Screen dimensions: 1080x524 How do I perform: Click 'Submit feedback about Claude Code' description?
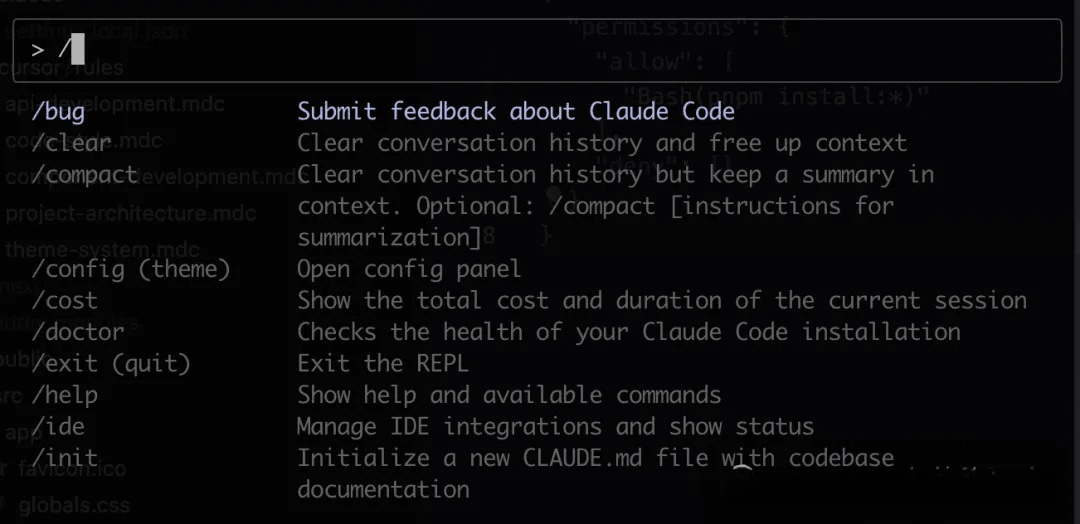tap(516, 112)
